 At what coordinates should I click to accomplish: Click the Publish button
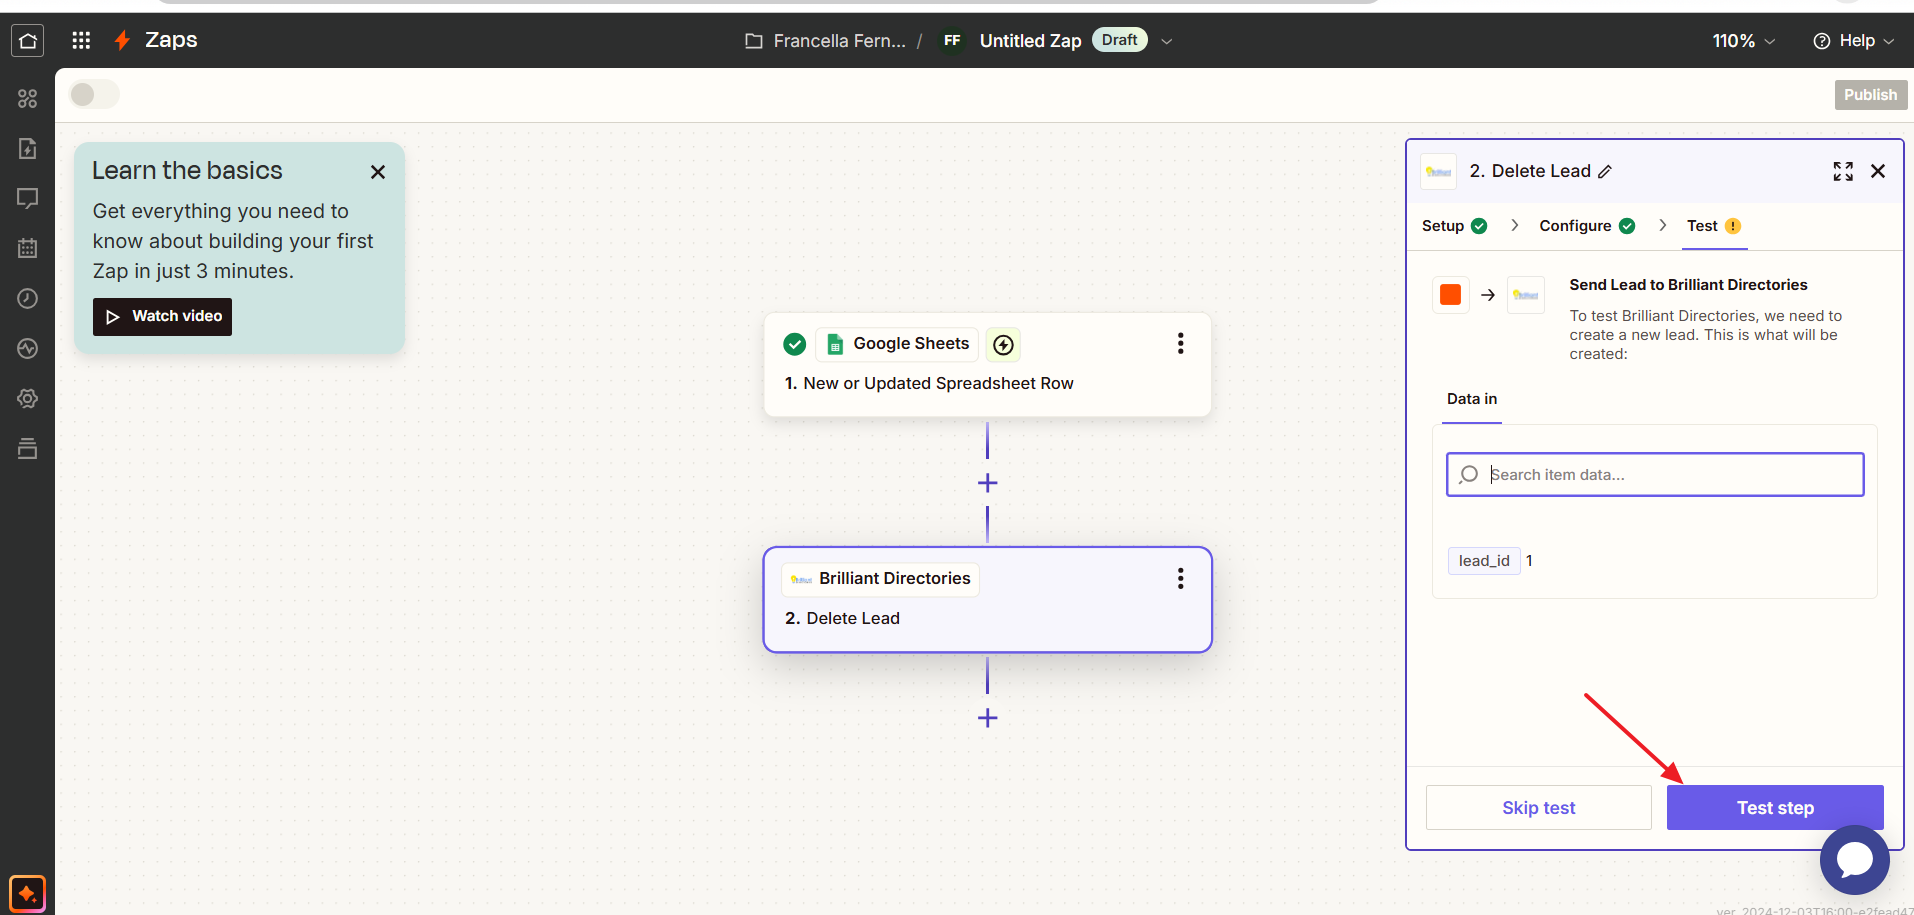click(1870, 95)
